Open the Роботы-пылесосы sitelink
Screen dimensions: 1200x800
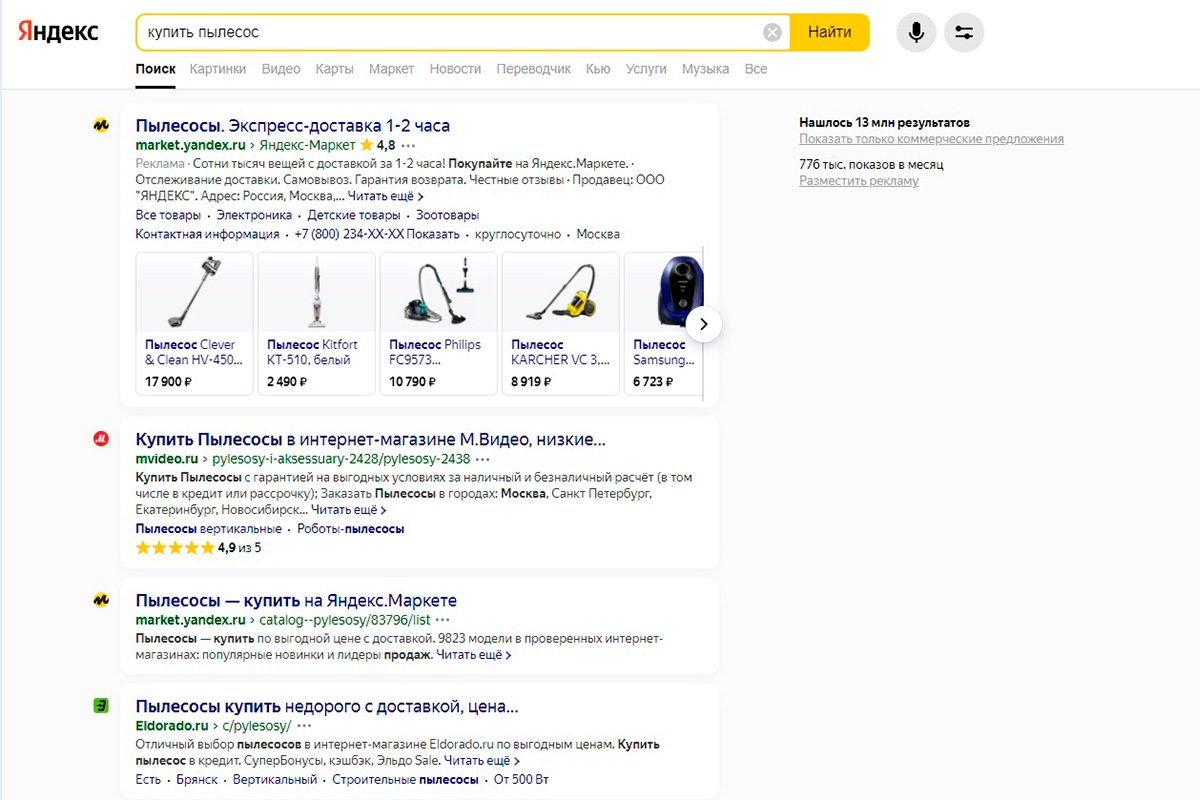[x=350, y=529]
